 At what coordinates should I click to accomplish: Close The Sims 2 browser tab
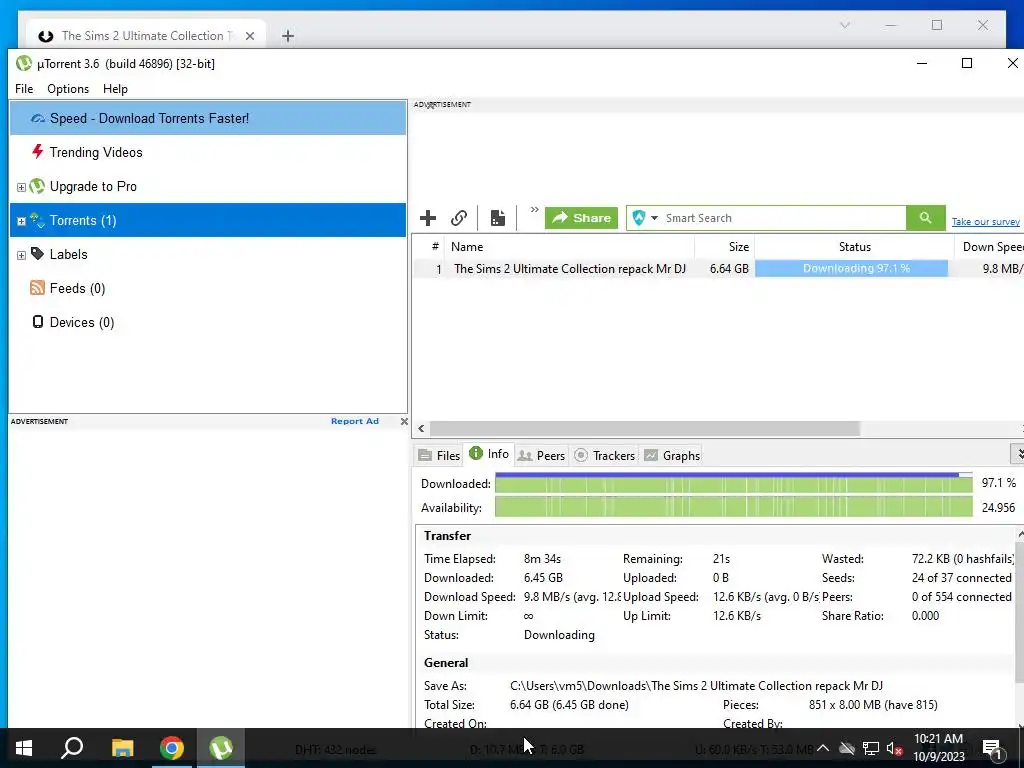249,36
